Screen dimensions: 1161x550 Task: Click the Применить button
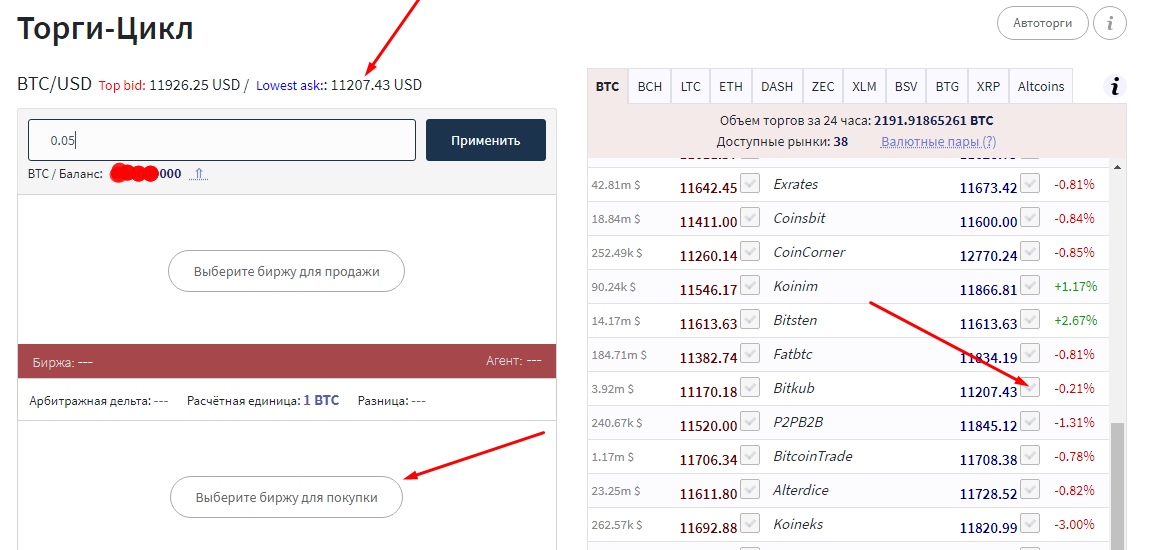click(x=486, y=140)
